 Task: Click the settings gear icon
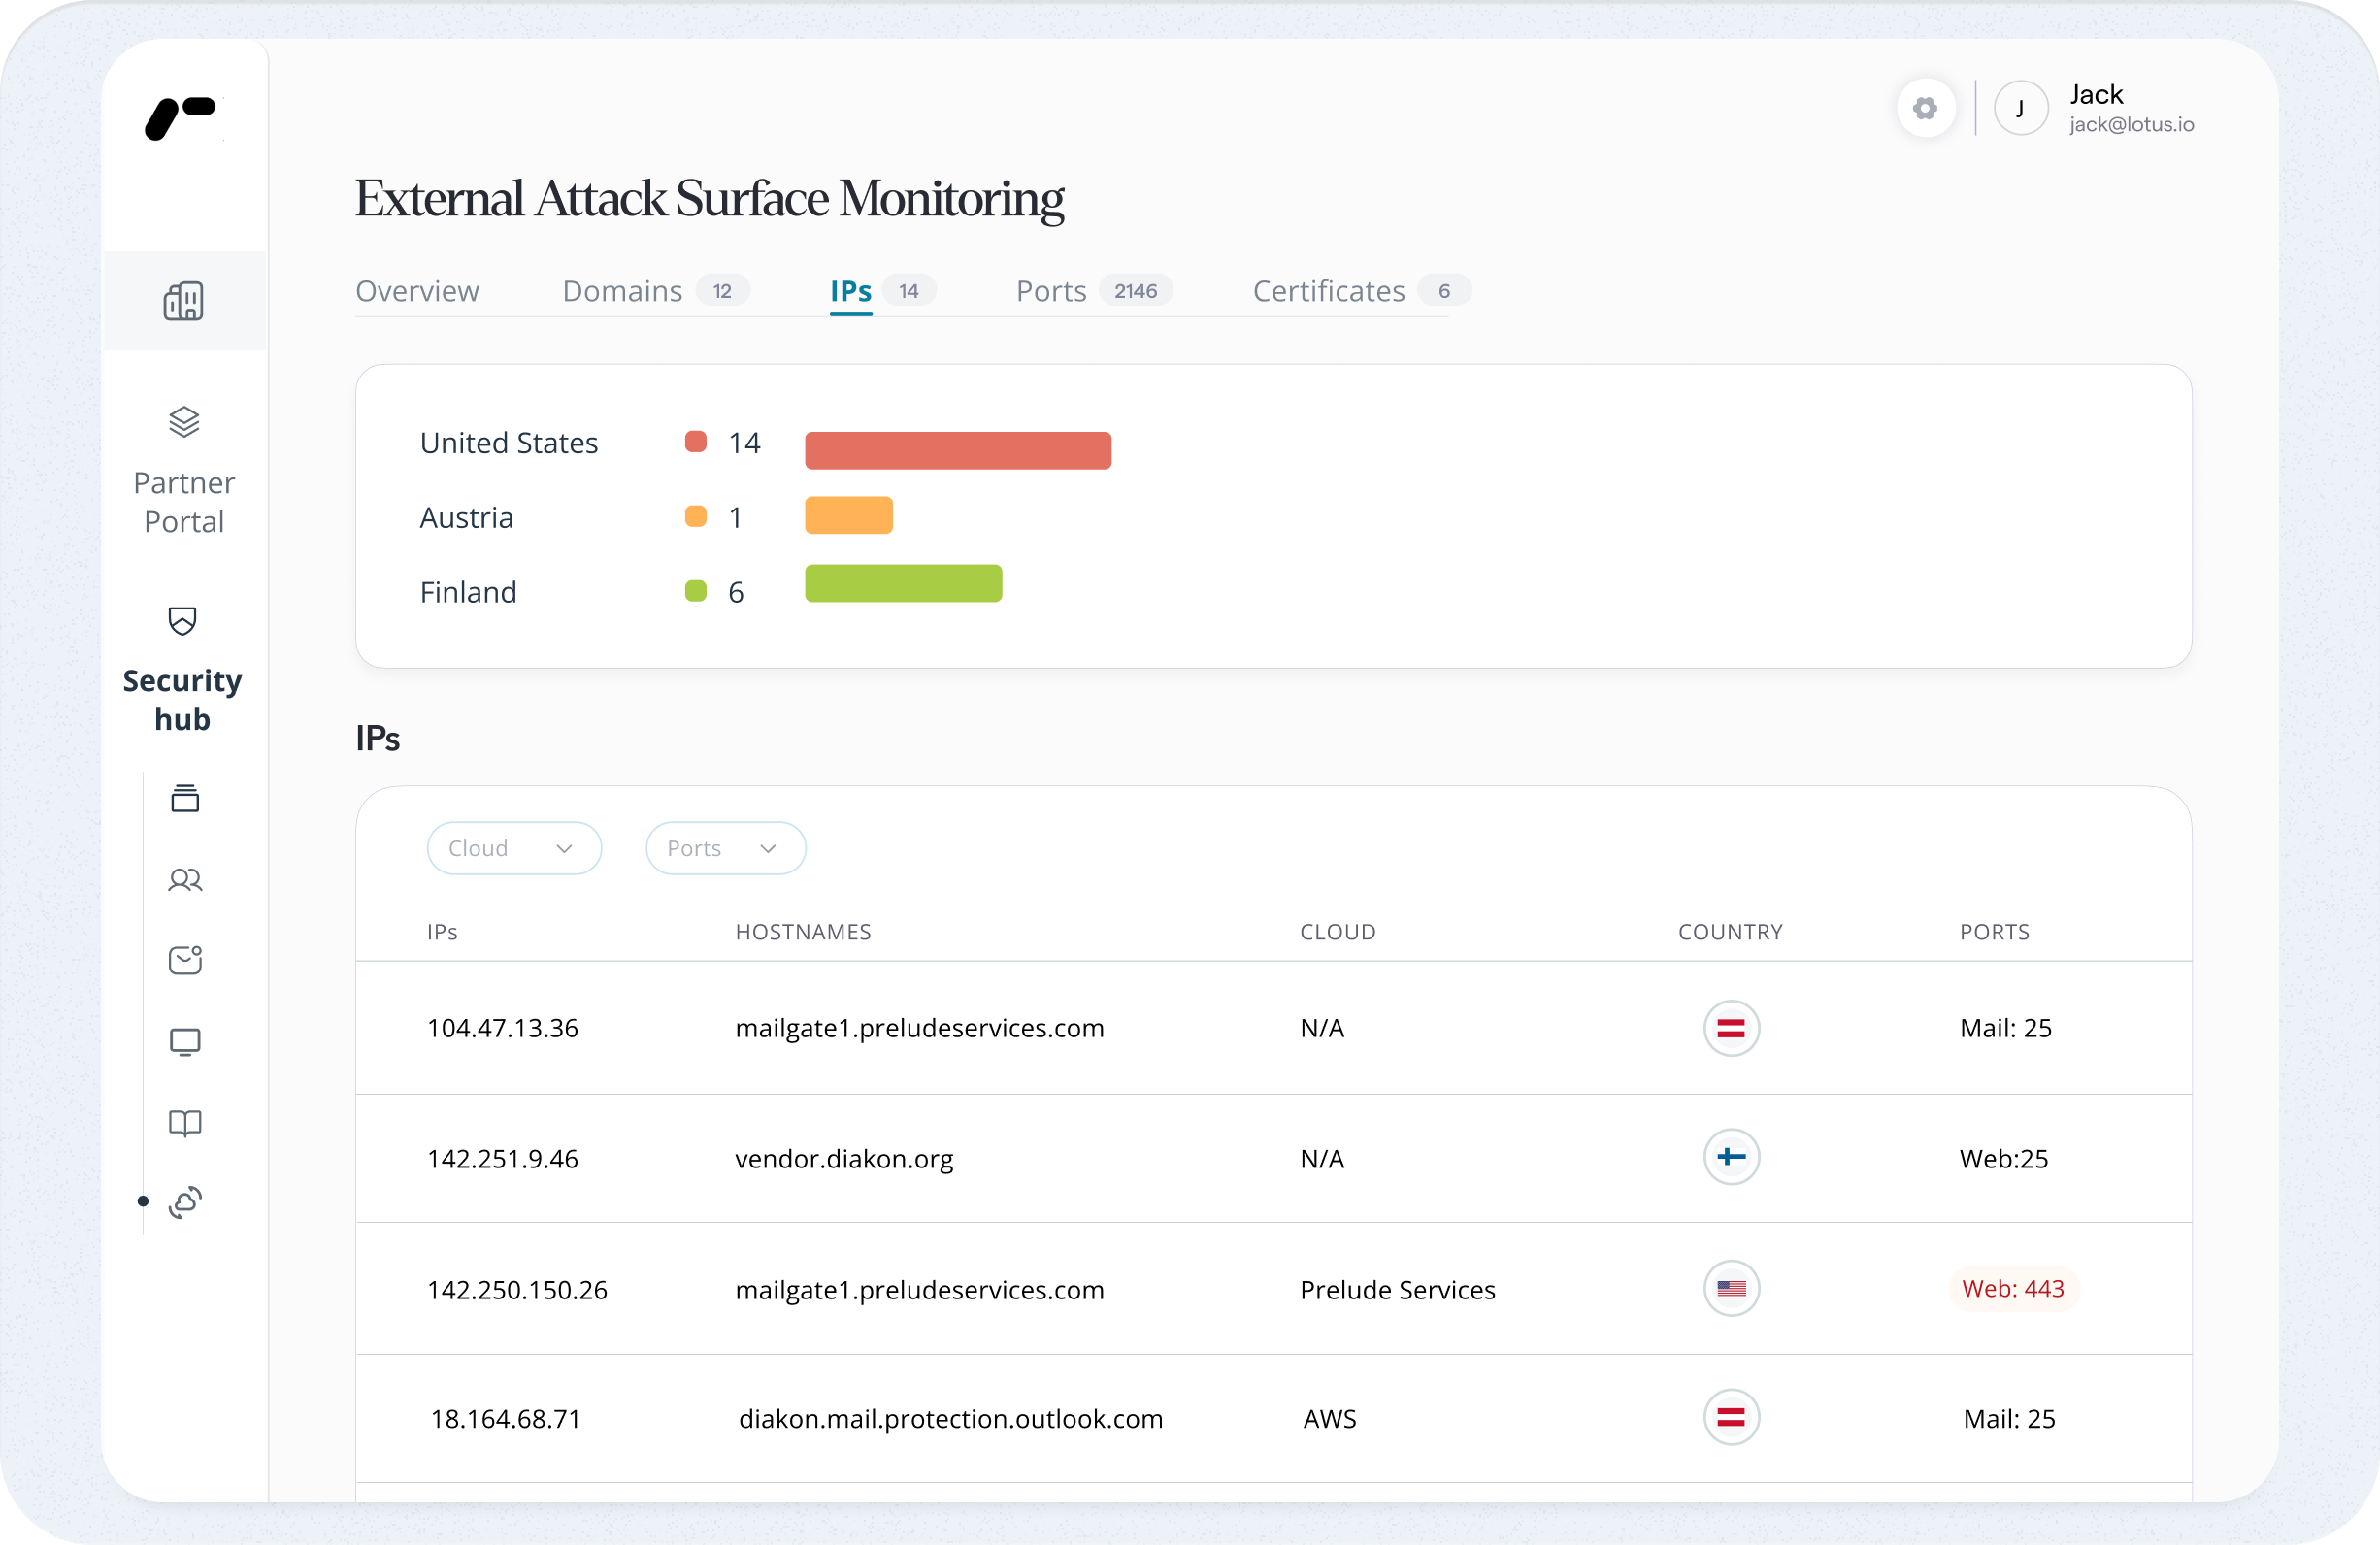coord(1925,108)
